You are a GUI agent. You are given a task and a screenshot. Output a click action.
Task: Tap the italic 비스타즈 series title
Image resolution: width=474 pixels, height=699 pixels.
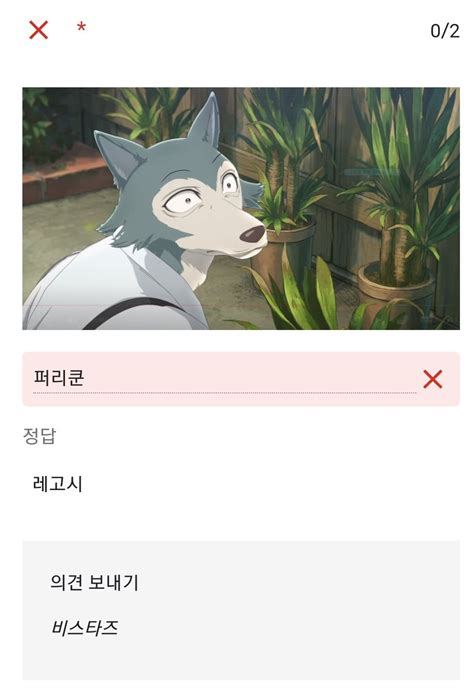pos(85,628)
